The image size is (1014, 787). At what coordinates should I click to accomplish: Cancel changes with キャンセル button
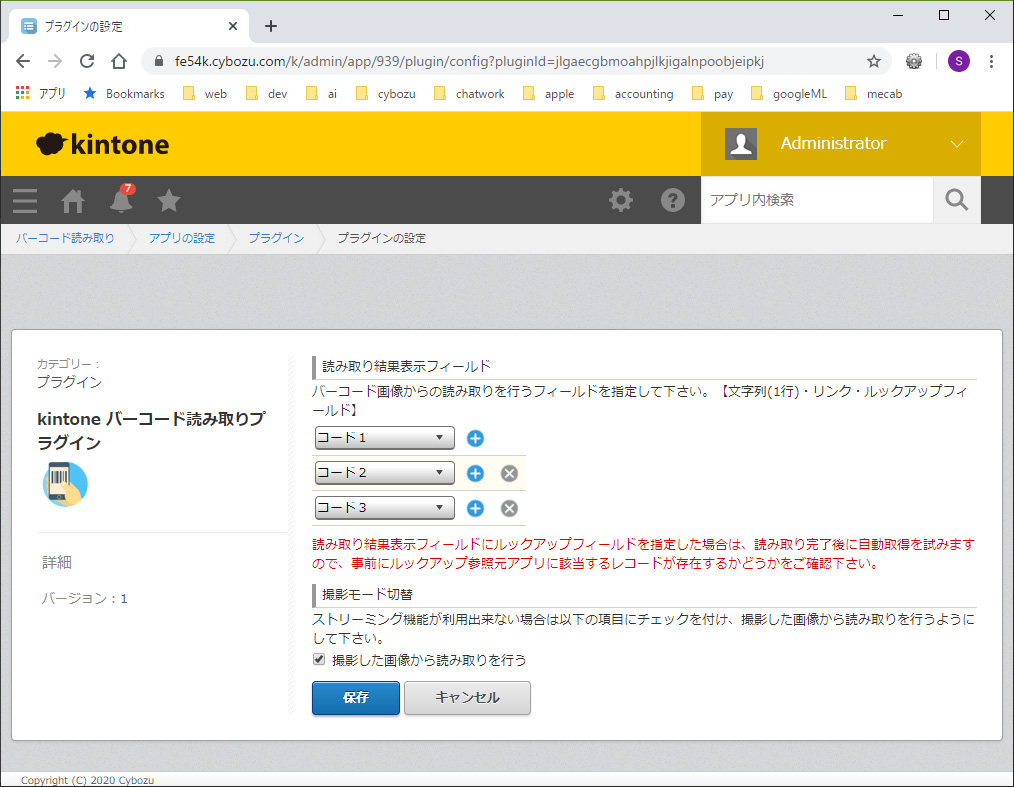[x=467, y=698]
